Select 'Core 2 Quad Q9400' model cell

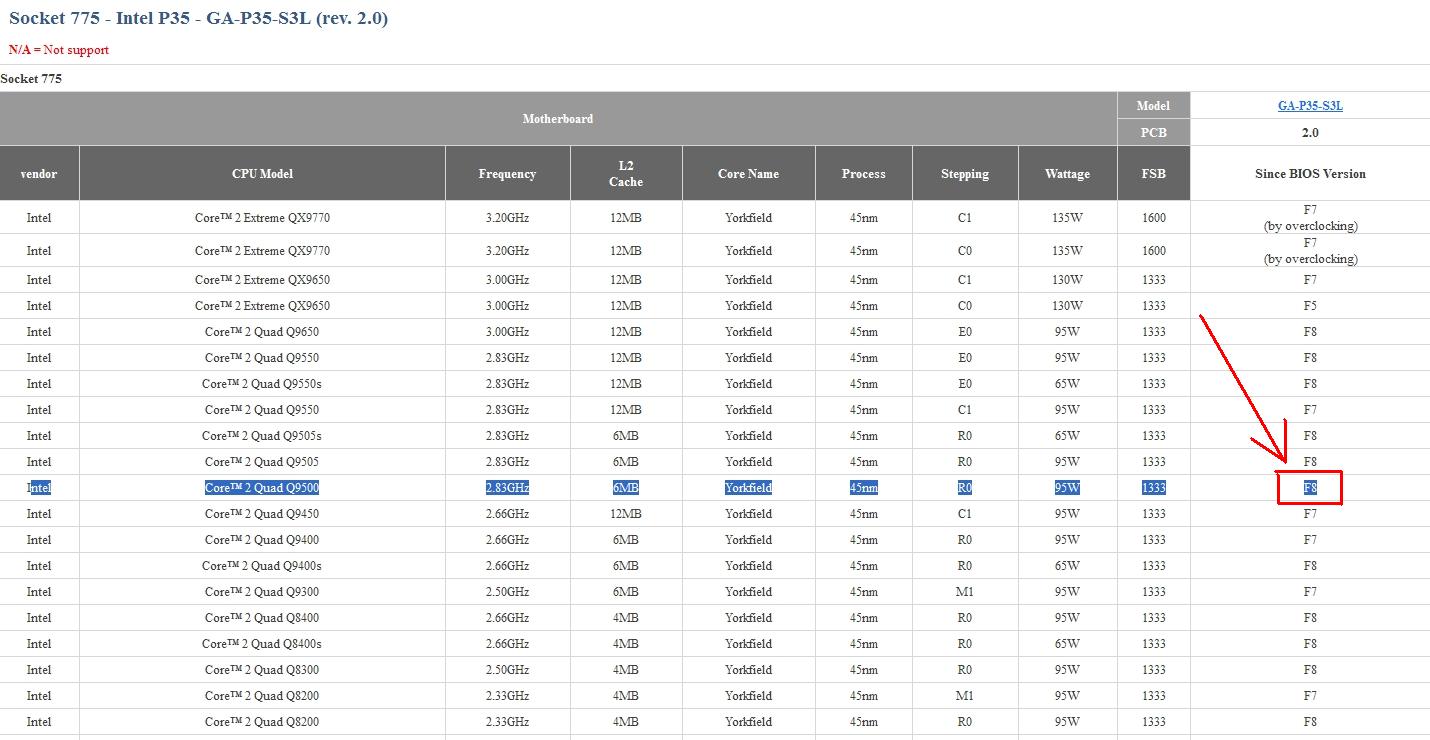[262, 540]
